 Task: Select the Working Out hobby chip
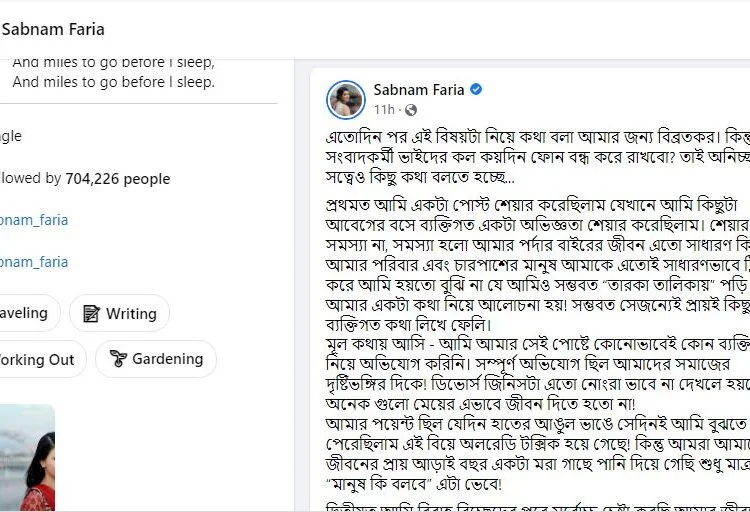(43, 359)
